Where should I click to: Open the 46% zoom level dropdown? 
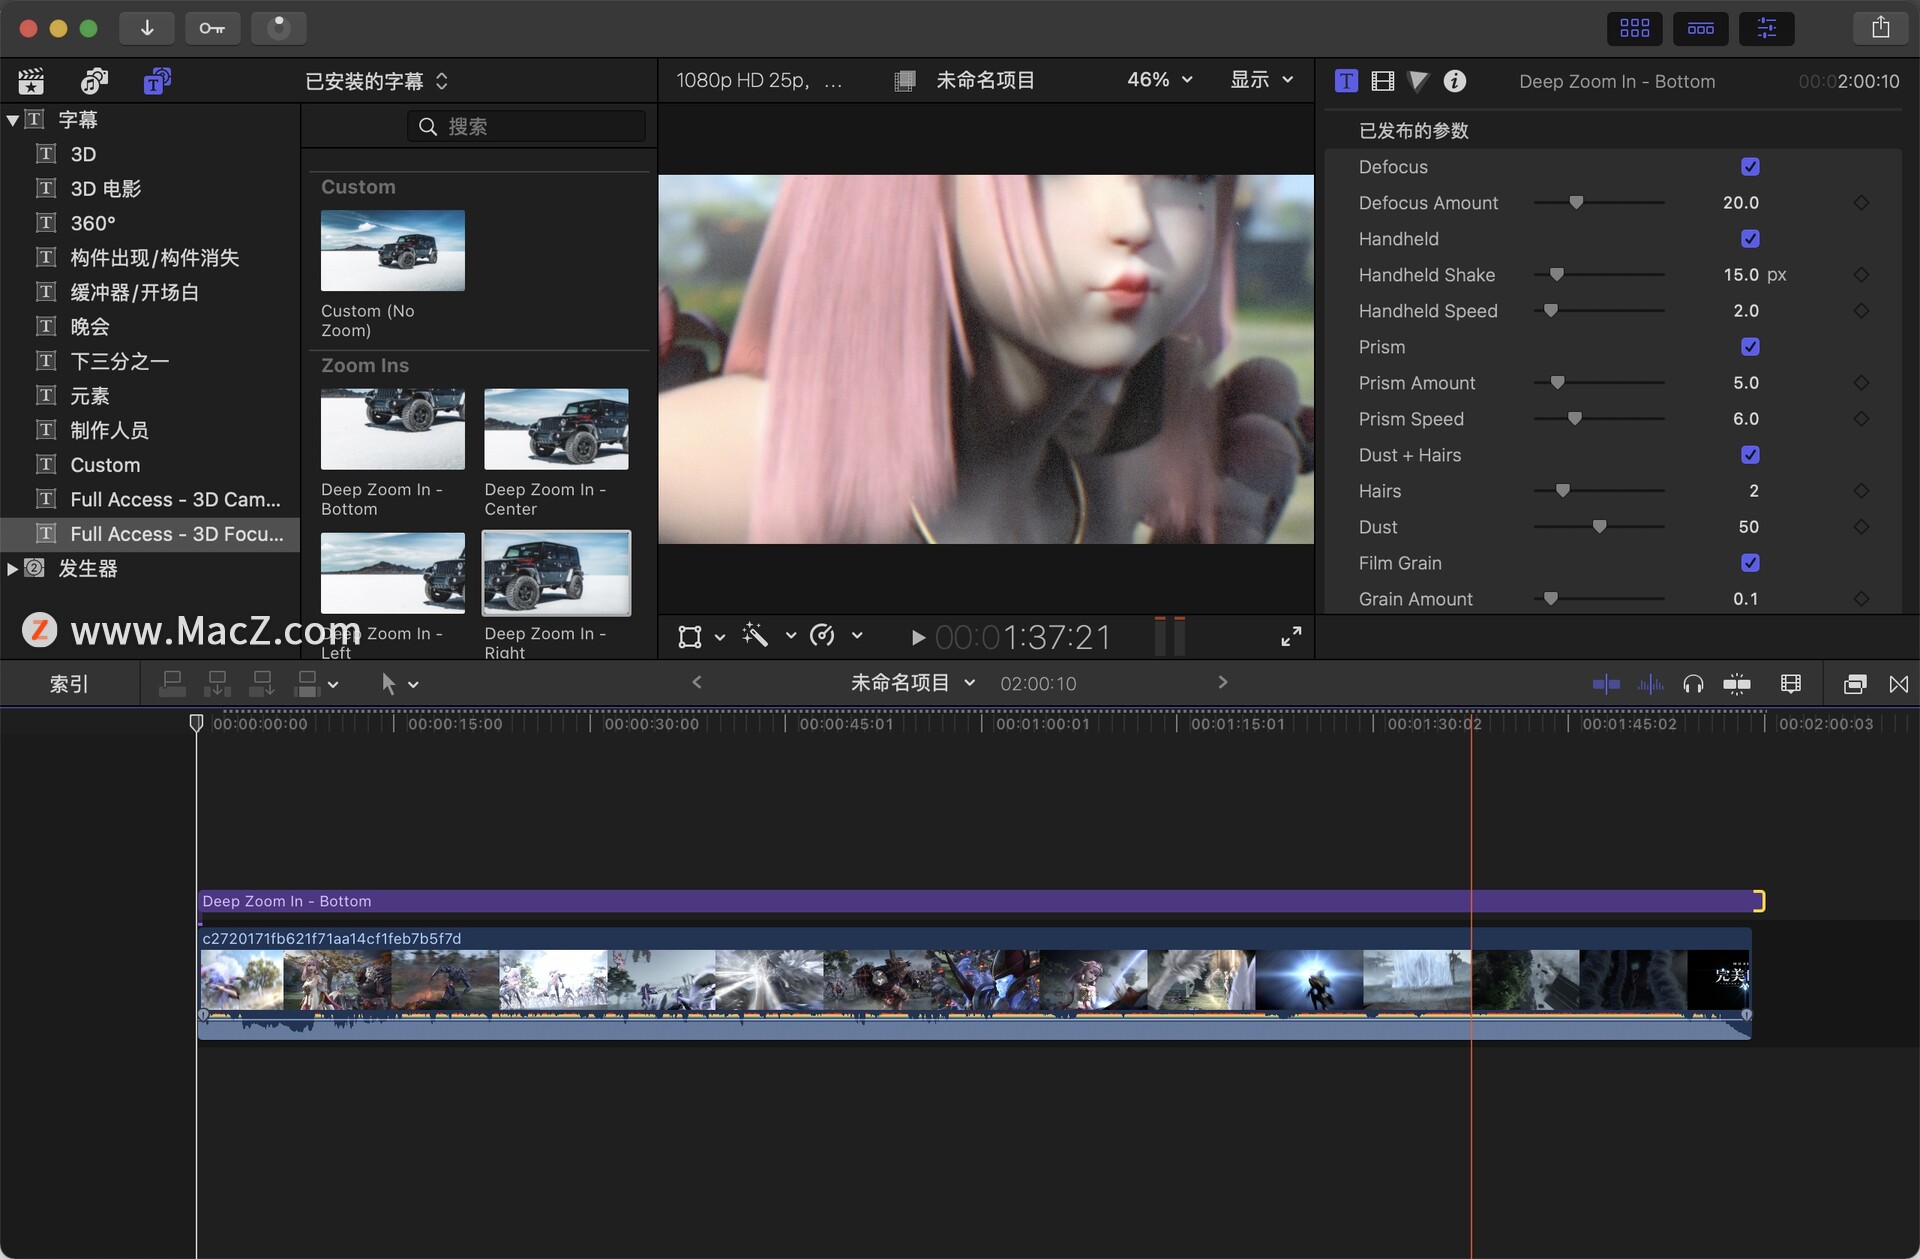[x=1159, y=80]
